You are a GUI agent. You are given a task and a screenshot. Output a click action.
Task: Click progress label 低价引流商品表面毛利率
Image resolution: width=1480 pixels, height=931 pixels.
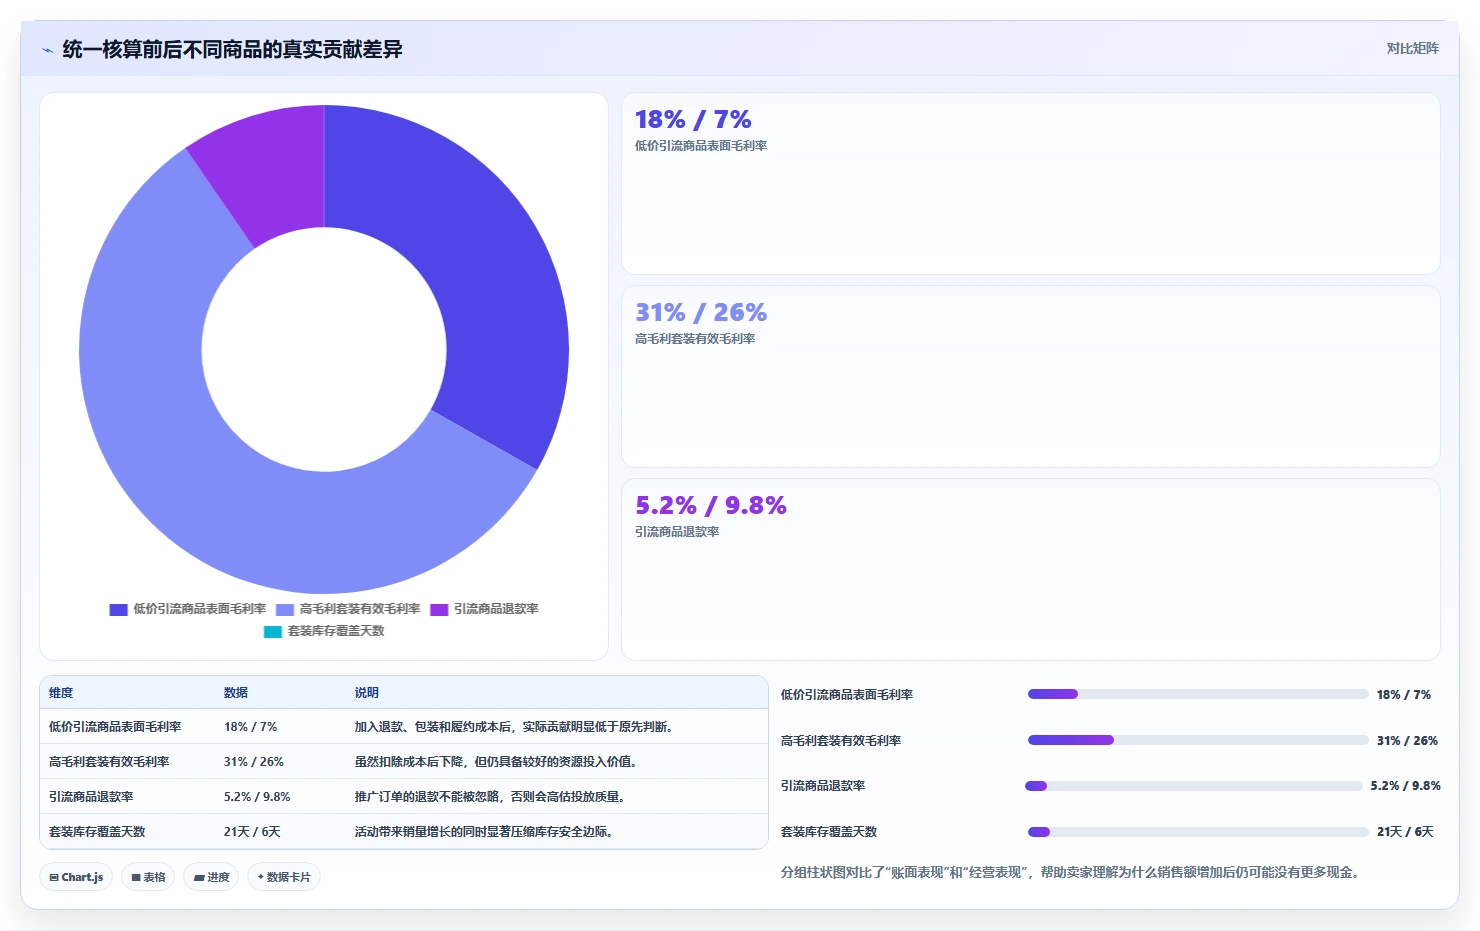(x=847, y=695)
